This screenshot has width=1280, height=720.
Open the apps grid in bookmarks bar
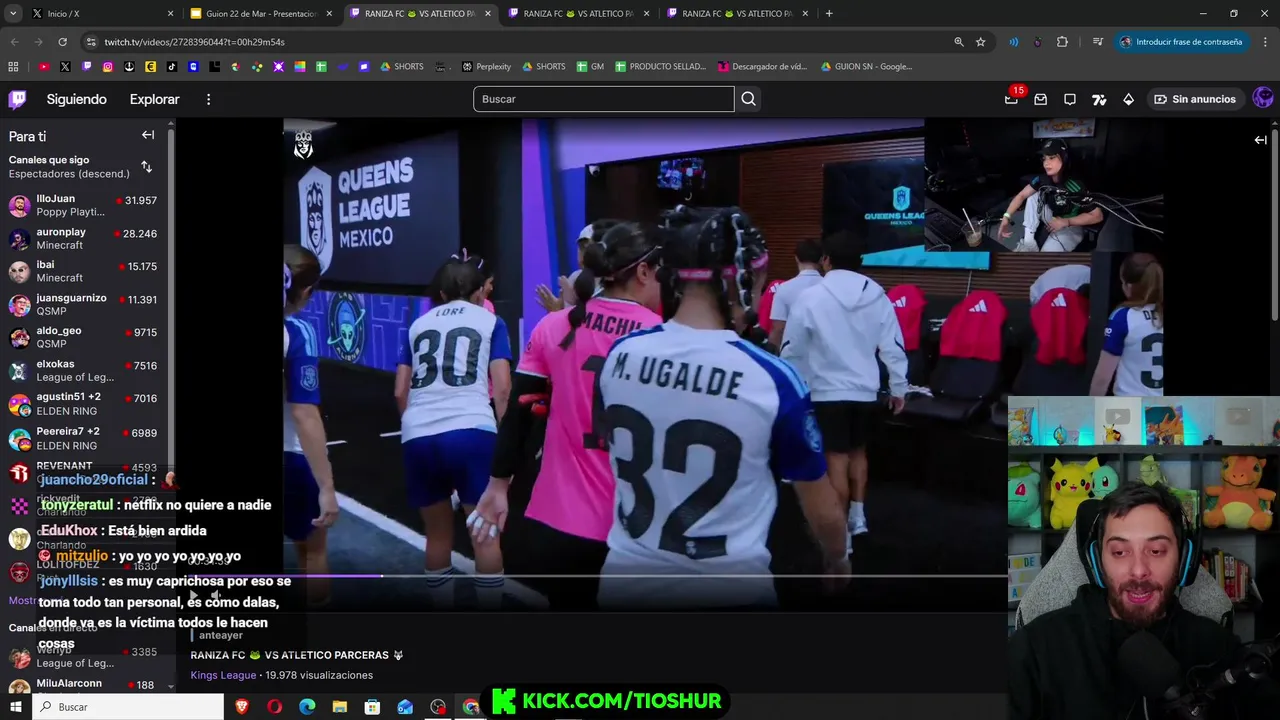[x=13, y=67]
